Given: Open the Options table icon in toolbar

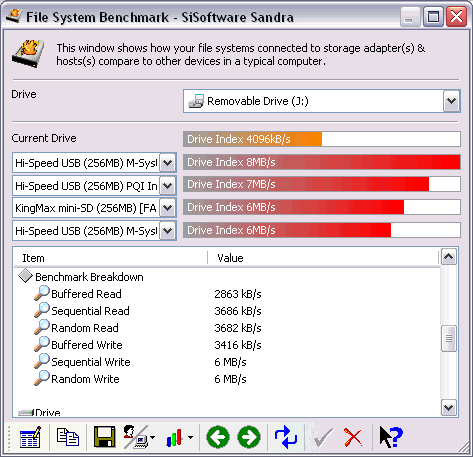Looking at the screenshot, I should 30,437.
